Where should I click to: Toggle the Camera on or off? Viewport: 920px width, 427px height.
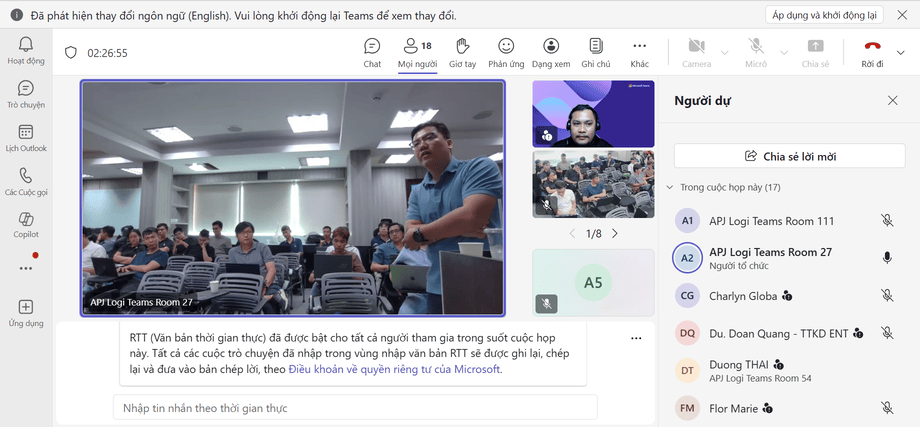pyautogui.click(x=696, y=52)
